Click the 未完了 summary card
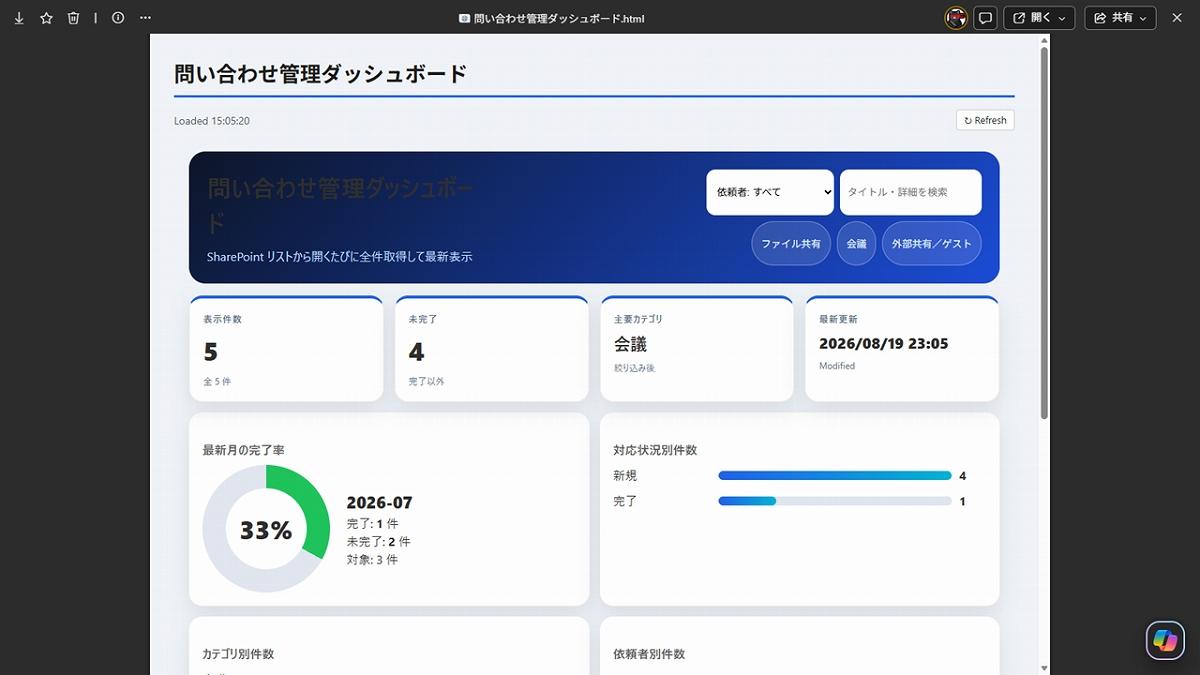Screen dimensions: 1200x675 [491, 349]
